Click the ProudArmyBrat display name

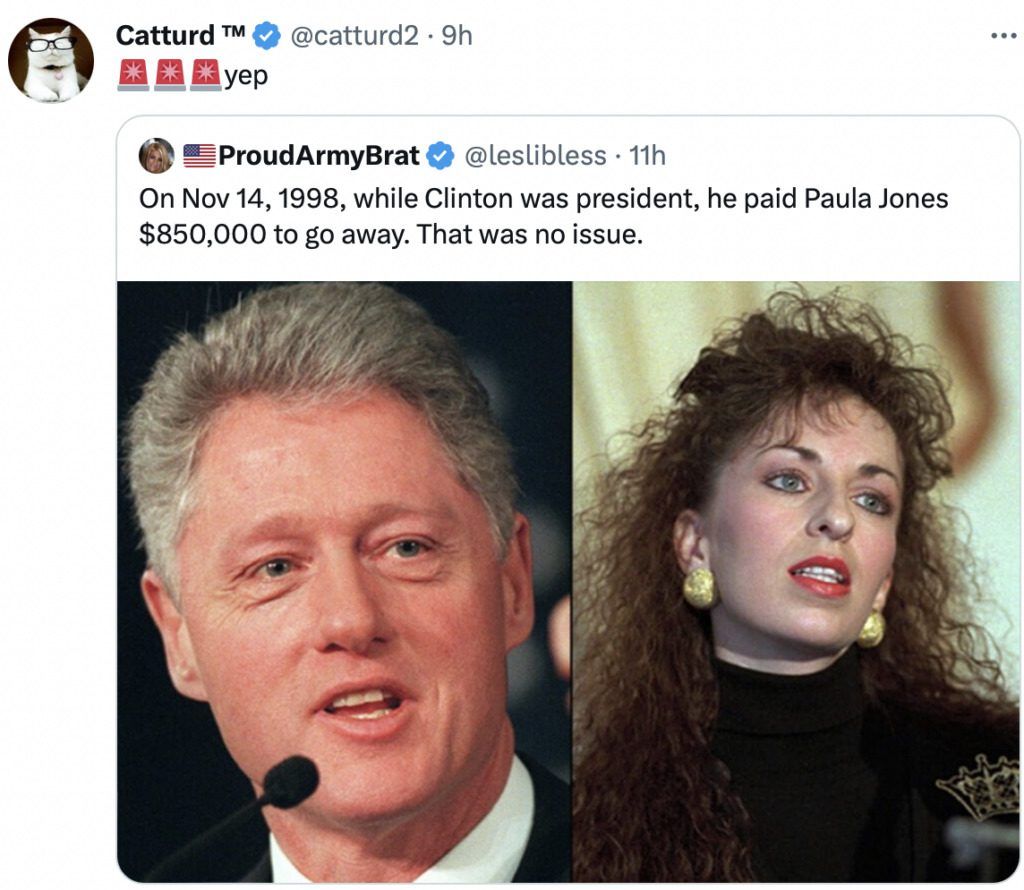pos(318,156)
